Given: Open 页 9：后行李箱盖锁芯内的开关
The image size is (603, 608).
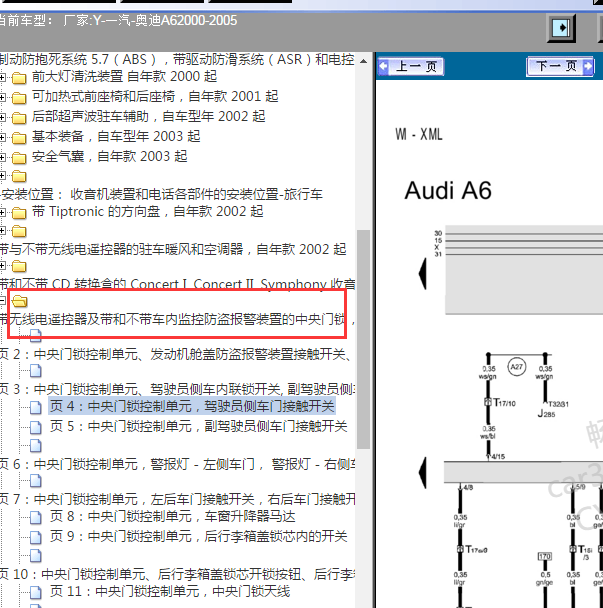Looking at the screenshot, I should tap(199, 537).
